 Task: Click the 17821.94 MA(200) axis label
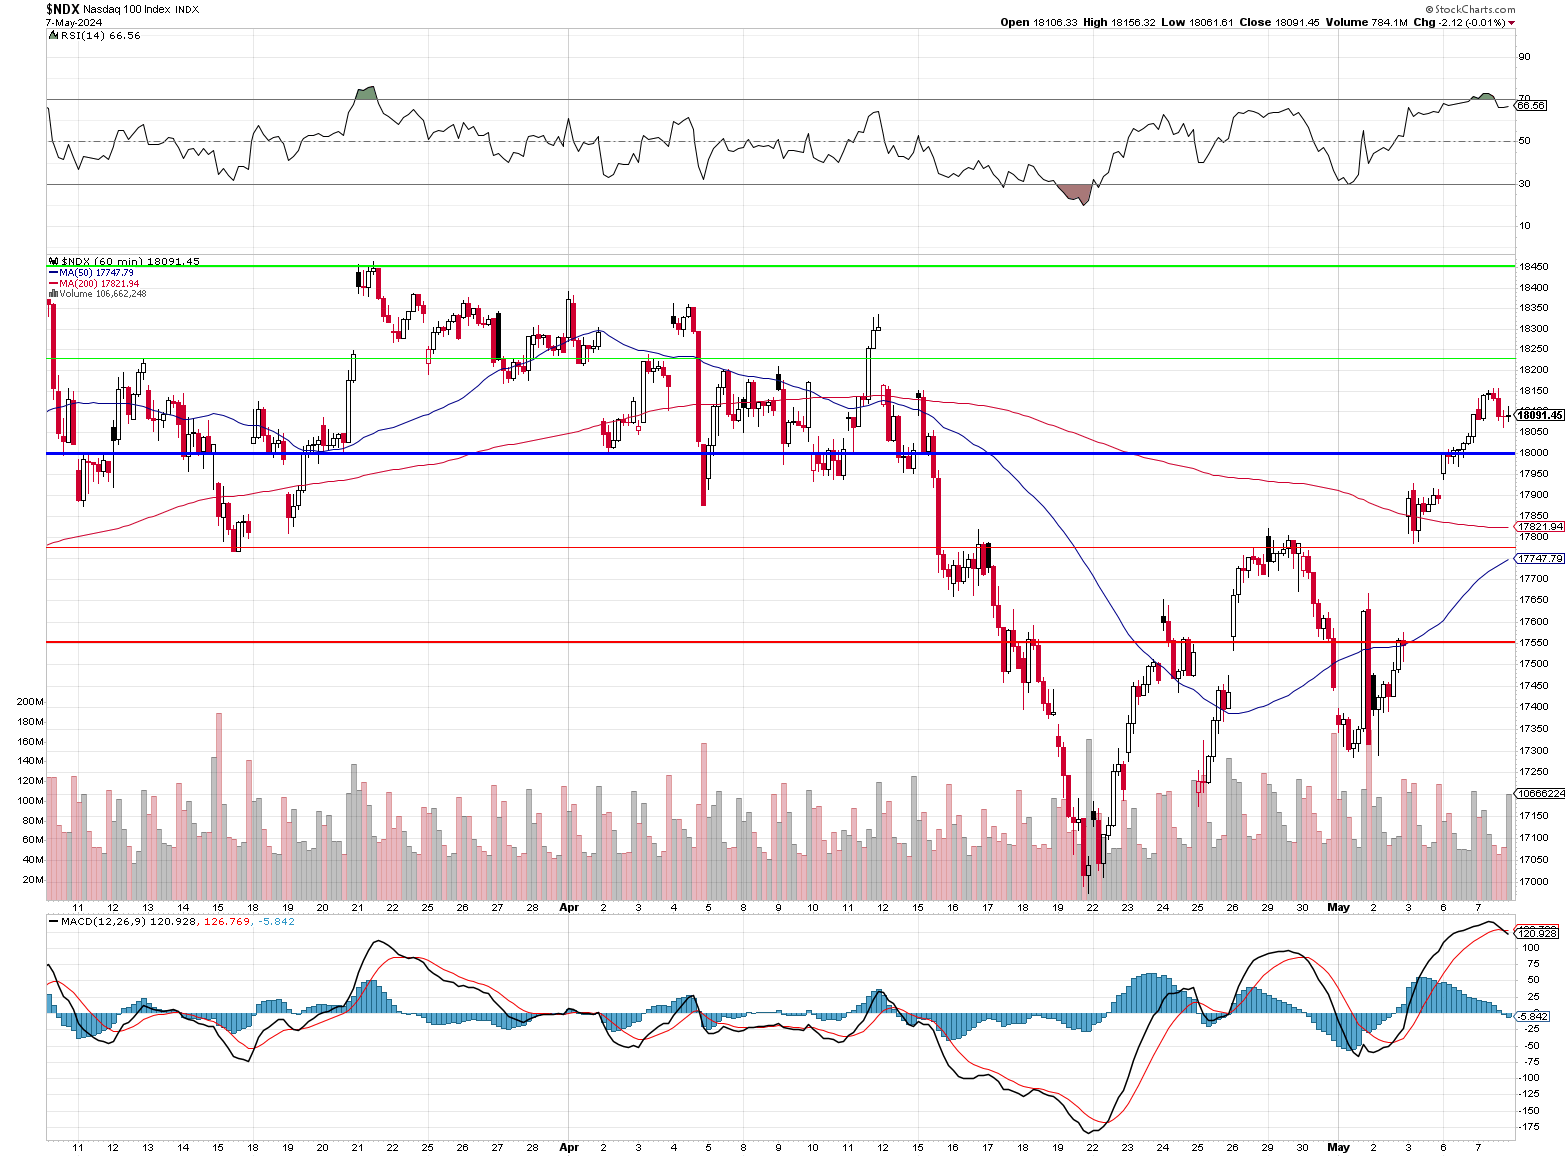click(x=1539, y=527)
